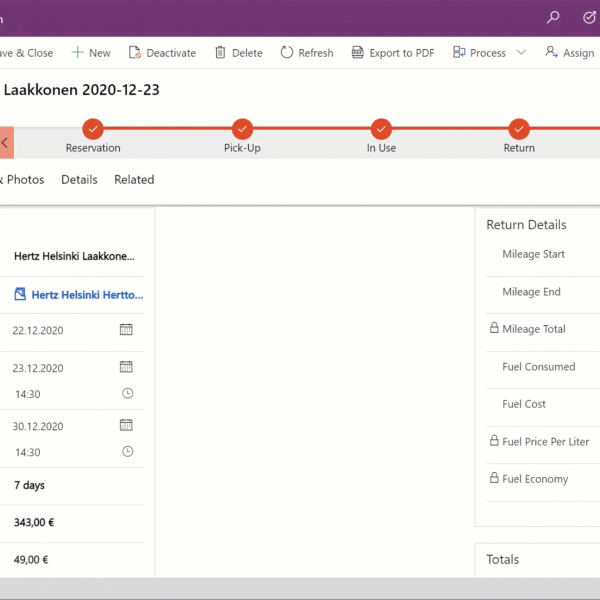The width and height of the screenshot is (600, 600).
Task: Click the Mileage End label
Action: coord(532,292)
